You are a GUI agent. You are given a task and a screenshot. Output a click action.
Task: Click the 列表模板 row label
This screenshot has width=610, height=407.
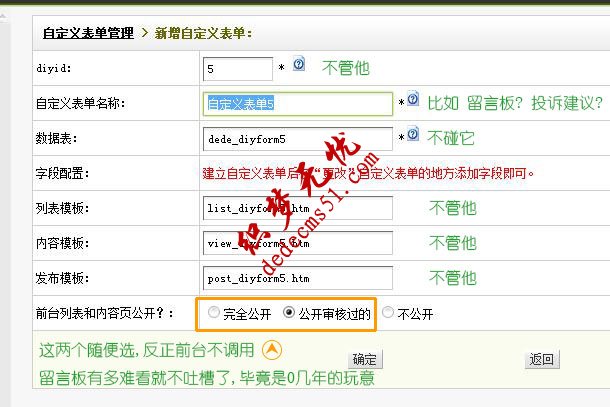(x=62, y=208)
